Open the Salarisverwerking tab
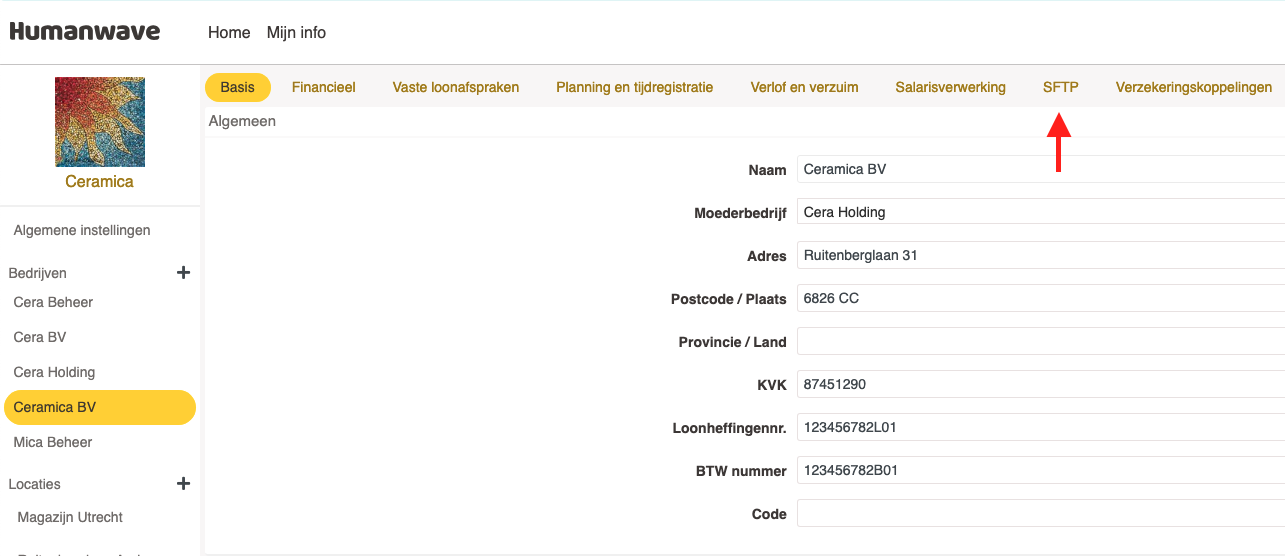The height and width of the screenshot is (556, 1285). pos(950,87)
